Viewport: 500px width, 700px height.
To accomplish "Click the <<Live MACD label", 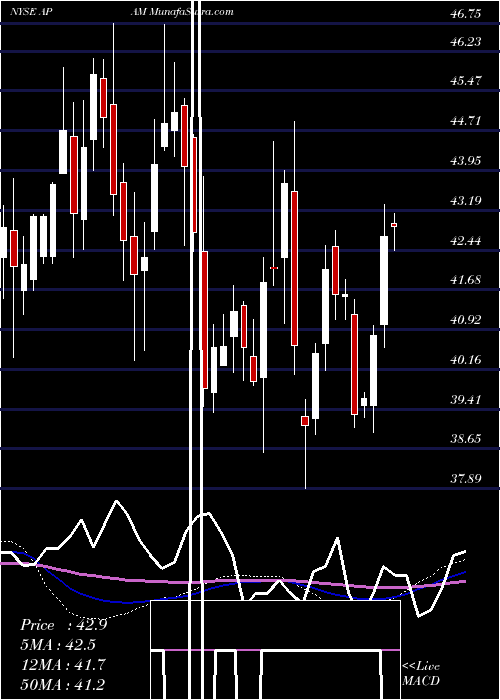I will point(421,673).
